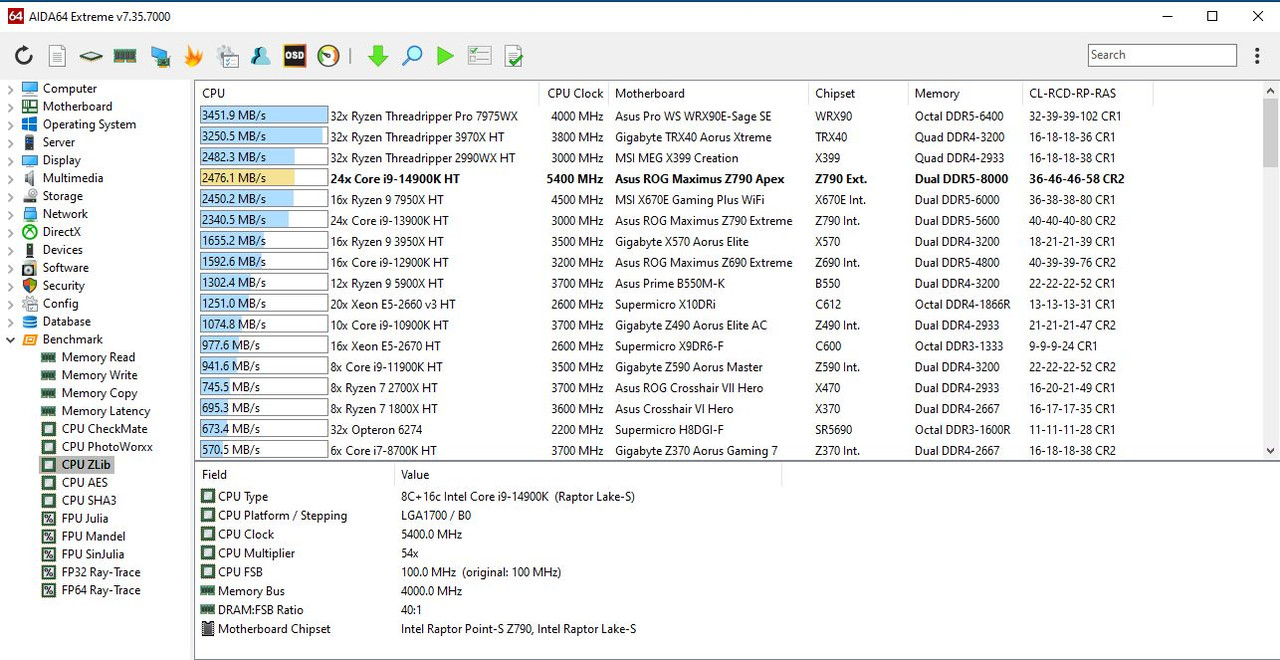1280x660 pixels.
Task: Select Config in the tree
Action: tap(60, 304)
